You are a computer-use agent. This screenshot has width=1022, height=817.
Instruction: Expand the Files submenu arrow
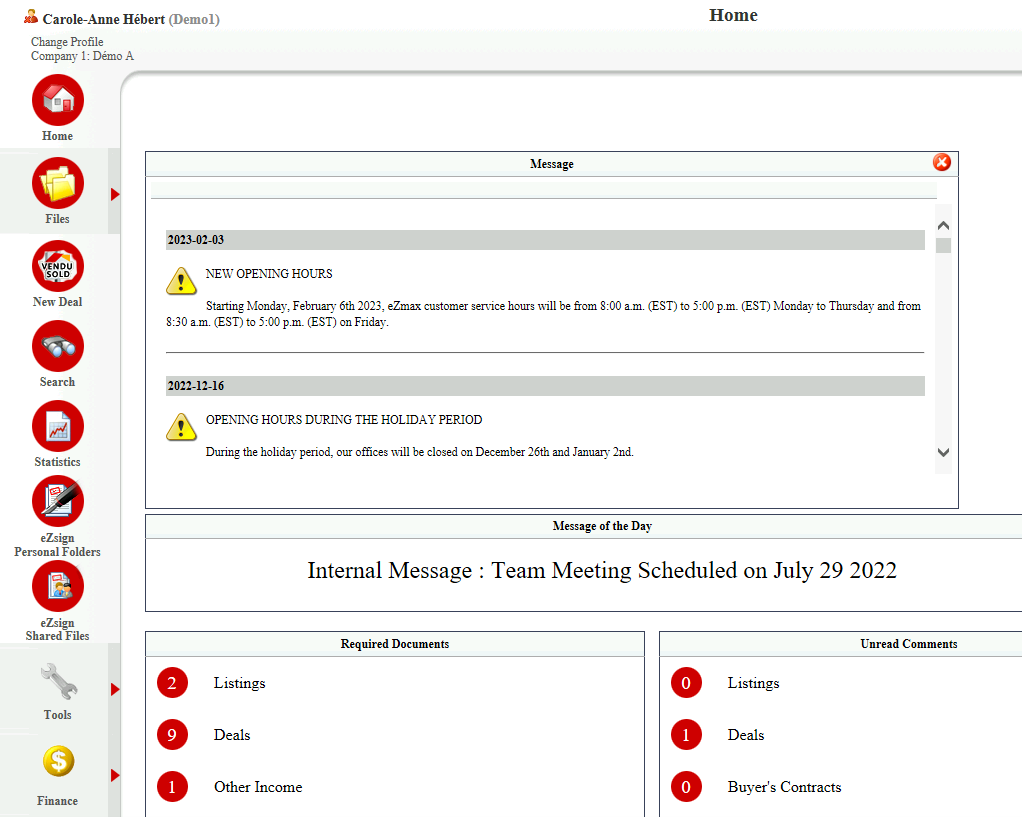tap(115, 194)
